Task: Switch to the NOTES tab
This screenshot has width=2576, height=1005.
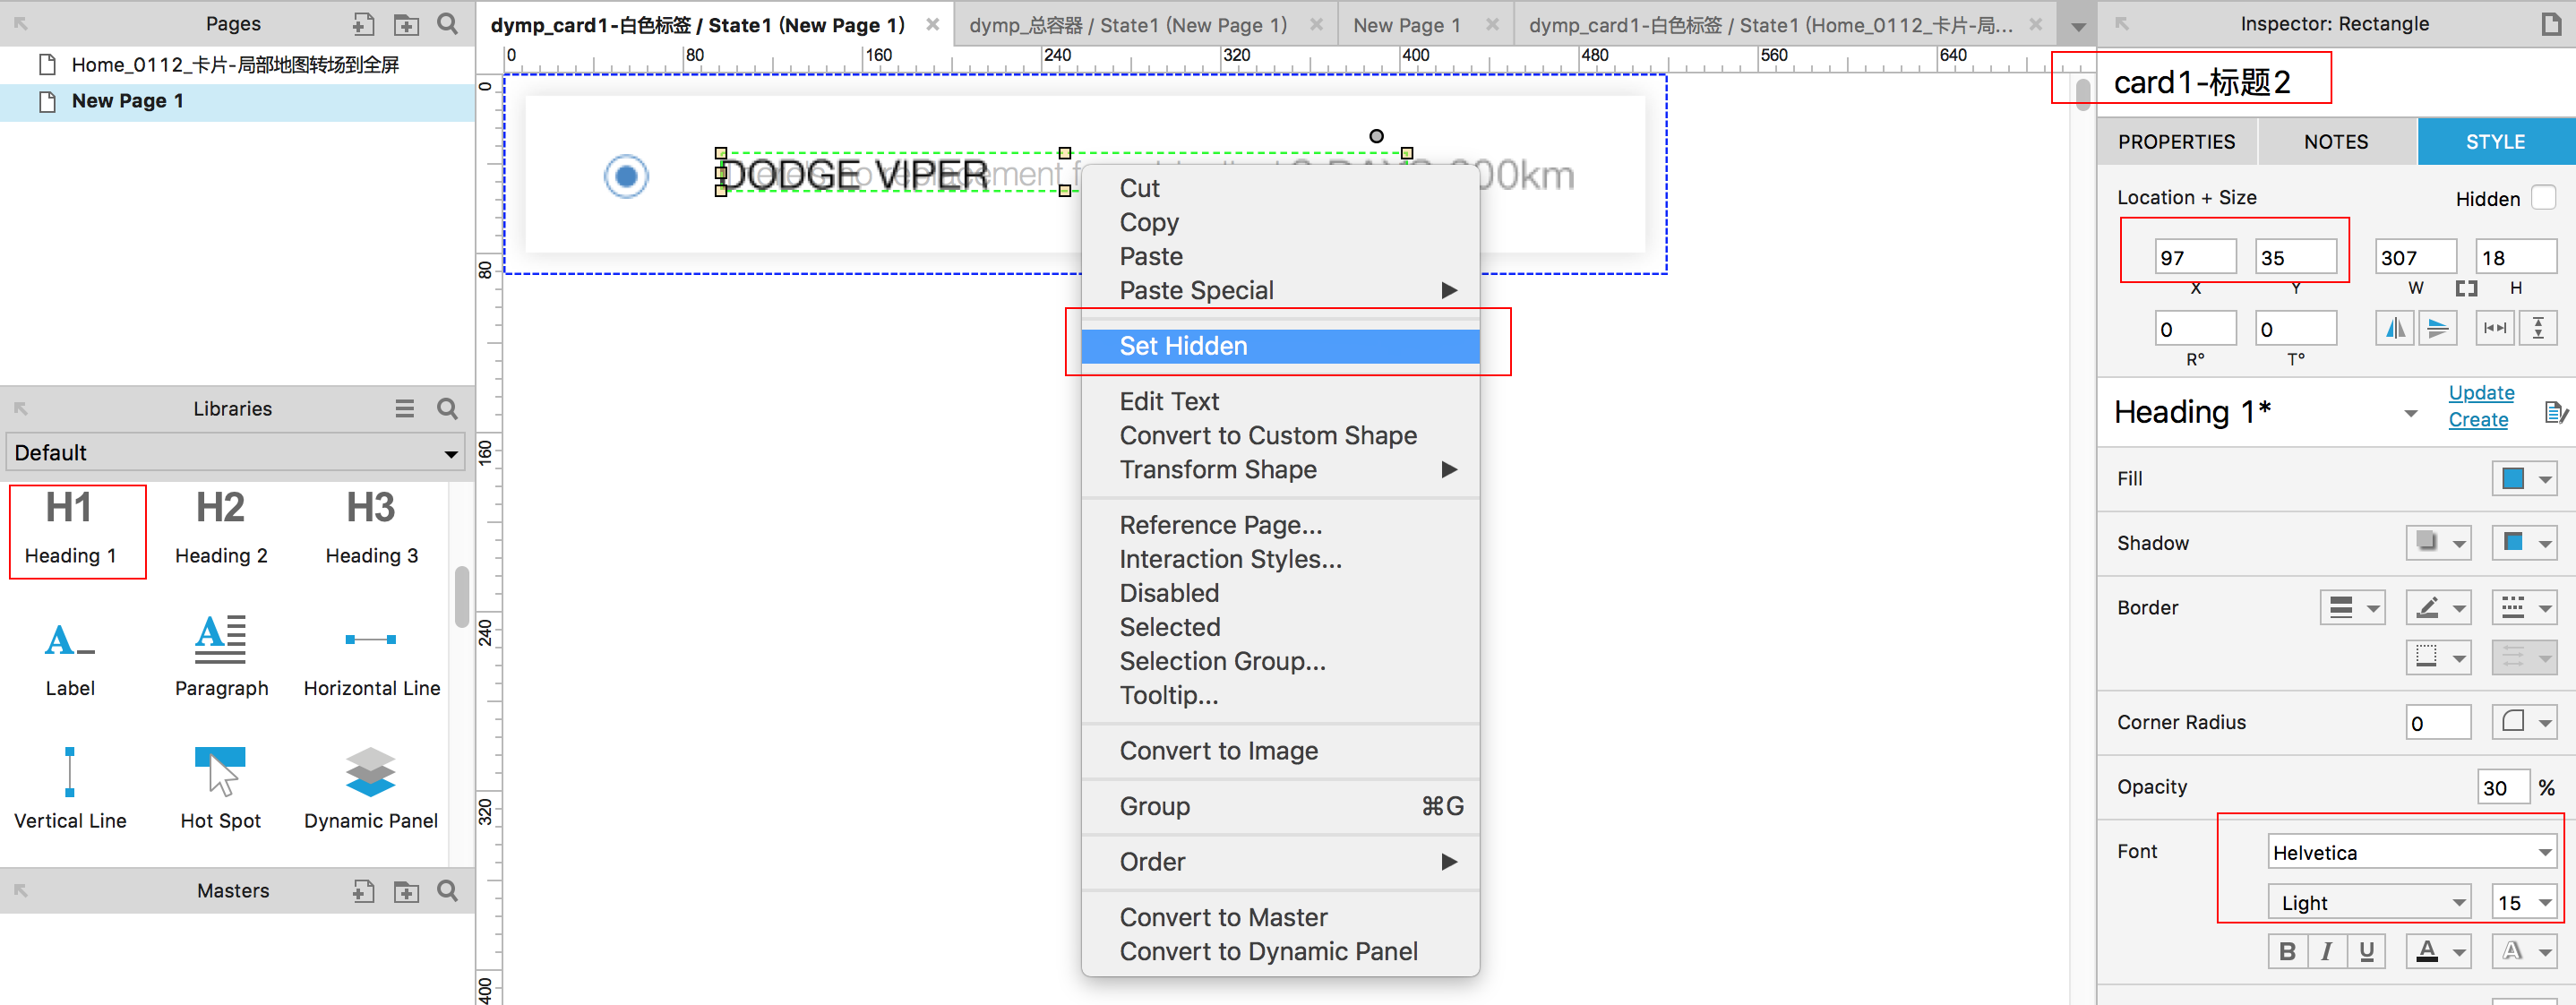Action: click(2335, 142)
